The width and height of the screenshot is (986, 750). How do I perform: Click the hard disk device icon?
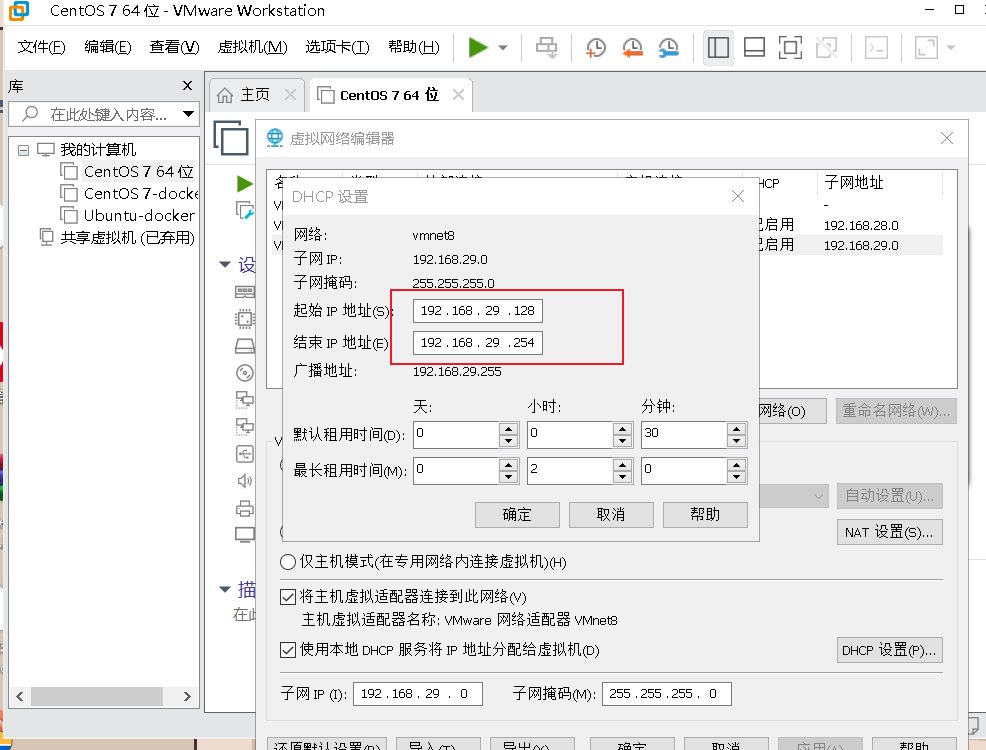click(245, 346)
